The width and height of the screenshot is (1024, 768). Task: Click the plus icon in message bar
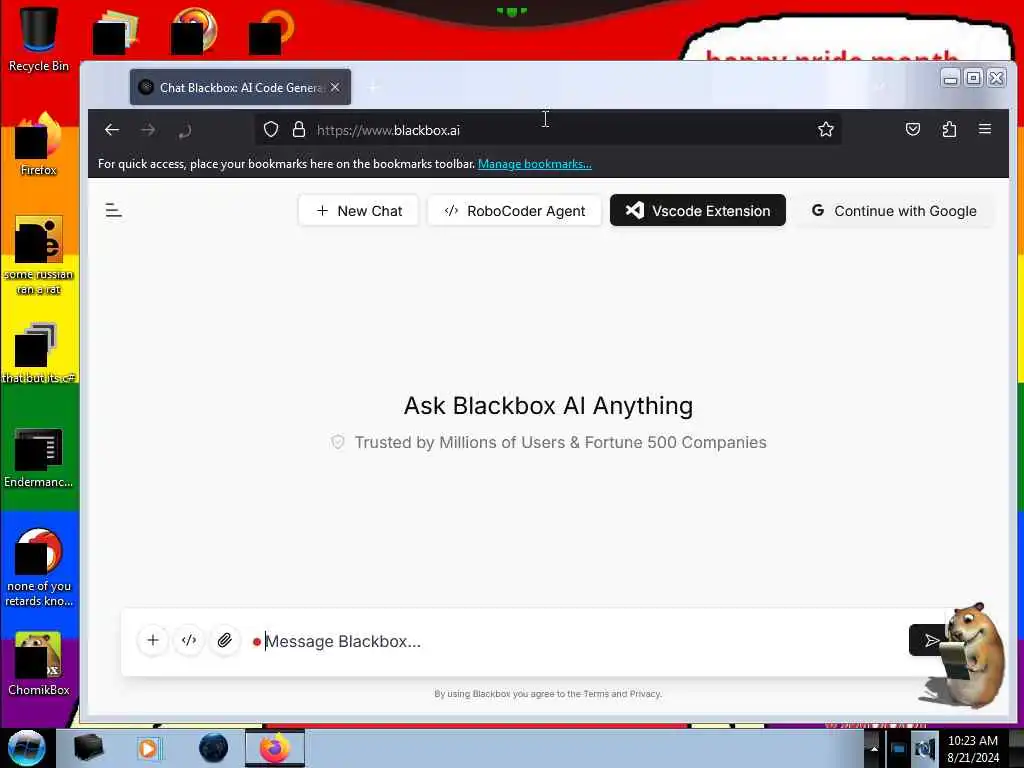(x=153, y=640)
